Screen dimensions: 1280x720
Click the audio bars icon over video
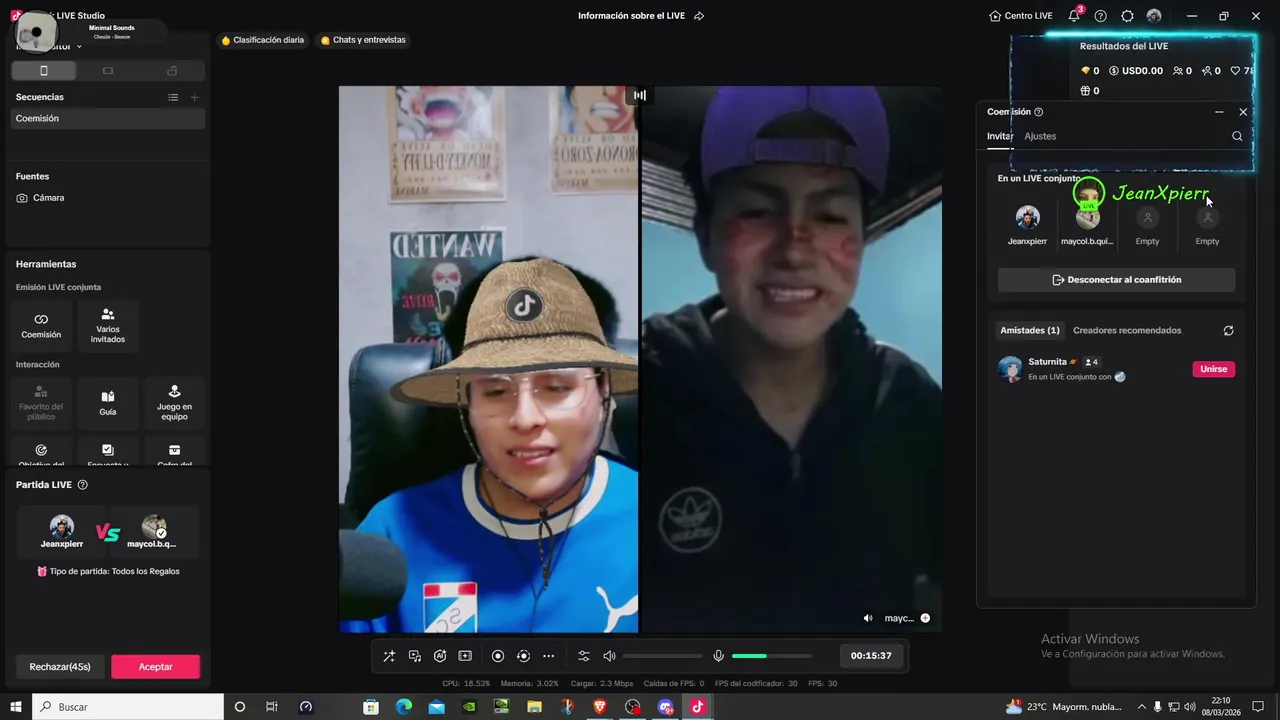640,96
